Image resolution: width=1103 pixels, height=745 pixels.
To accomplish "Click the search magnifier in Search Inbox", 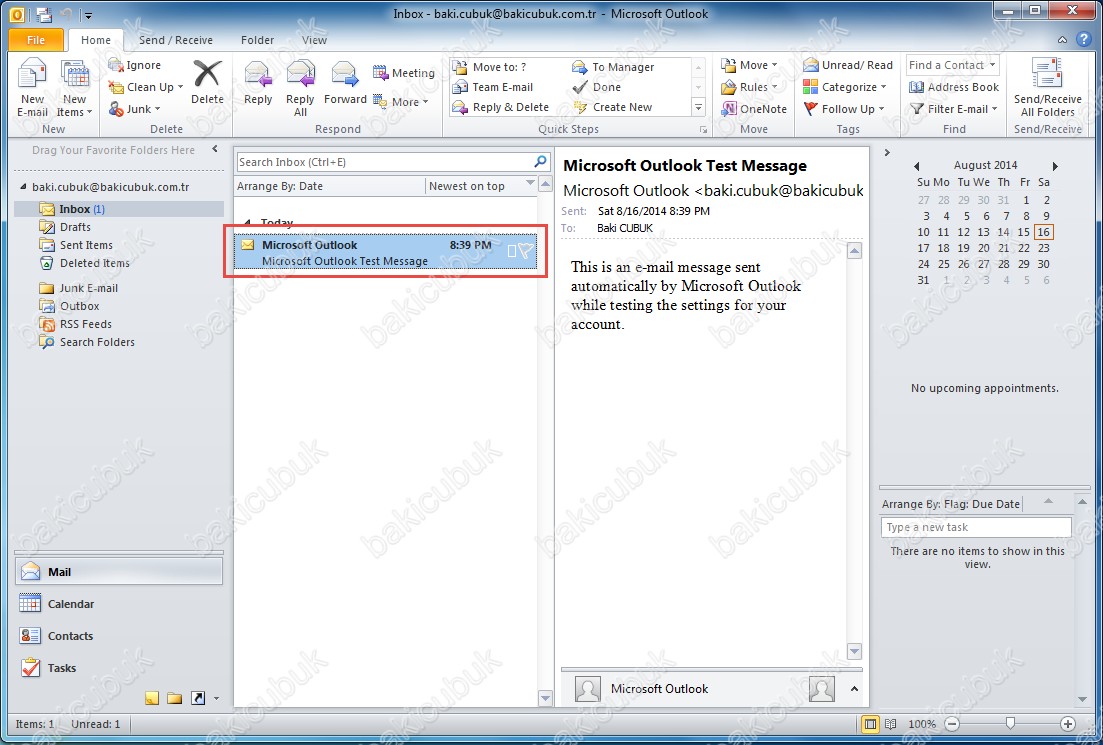I will 540,162.
